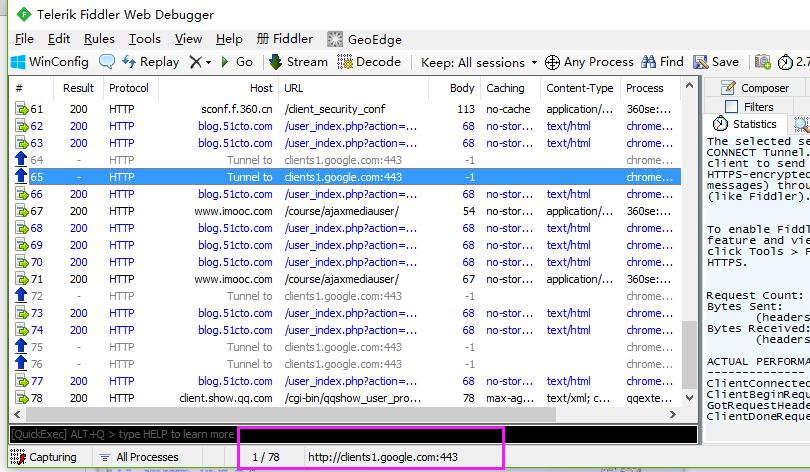
Task: Click the Remove X icon
Action: tap(195, 62)
